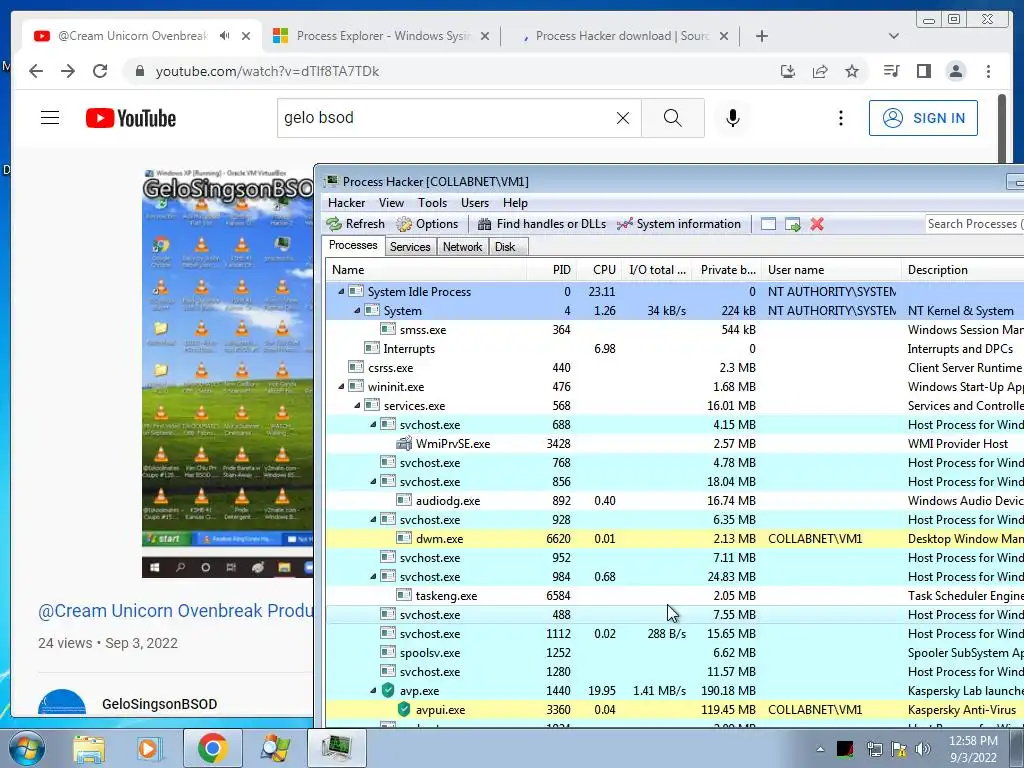Open the Users menu
The image size is (1024, 768).
point(475,202)
